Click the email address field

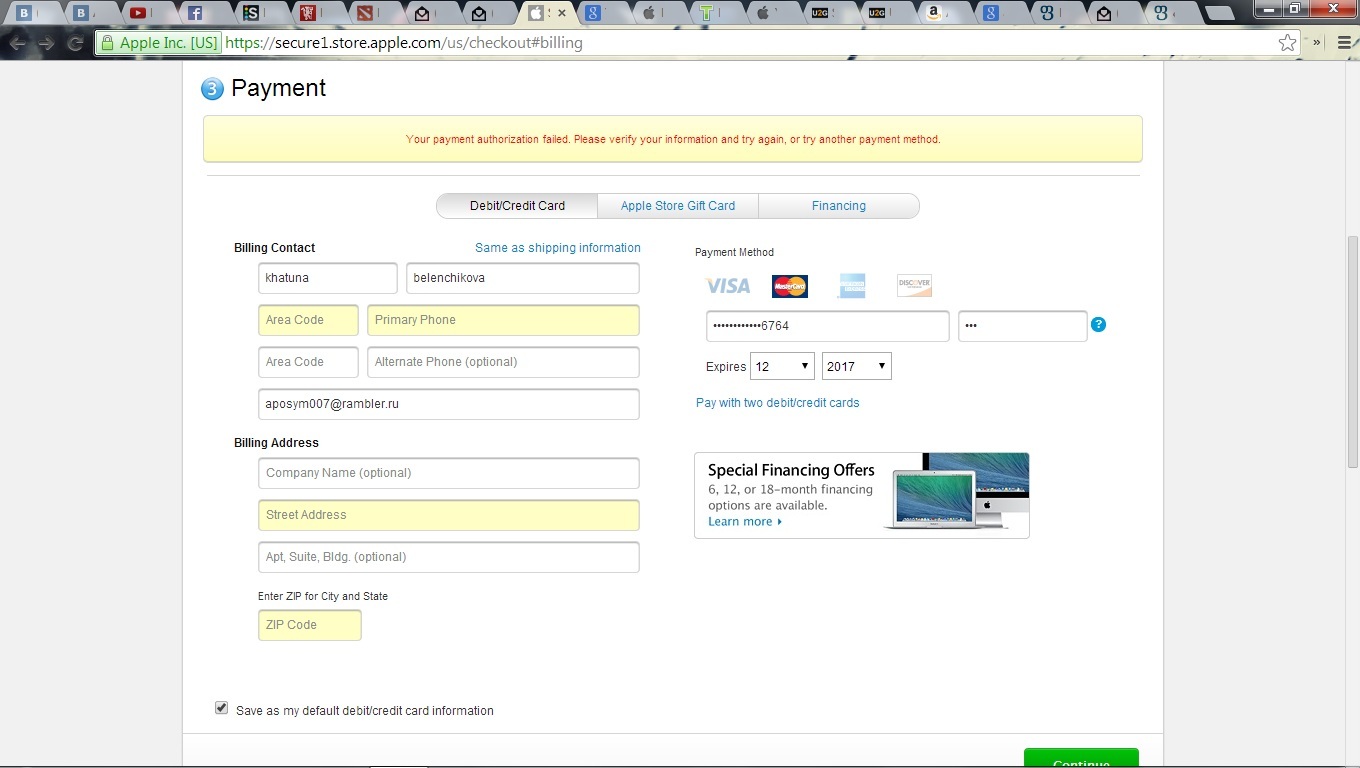click(449, 404)
